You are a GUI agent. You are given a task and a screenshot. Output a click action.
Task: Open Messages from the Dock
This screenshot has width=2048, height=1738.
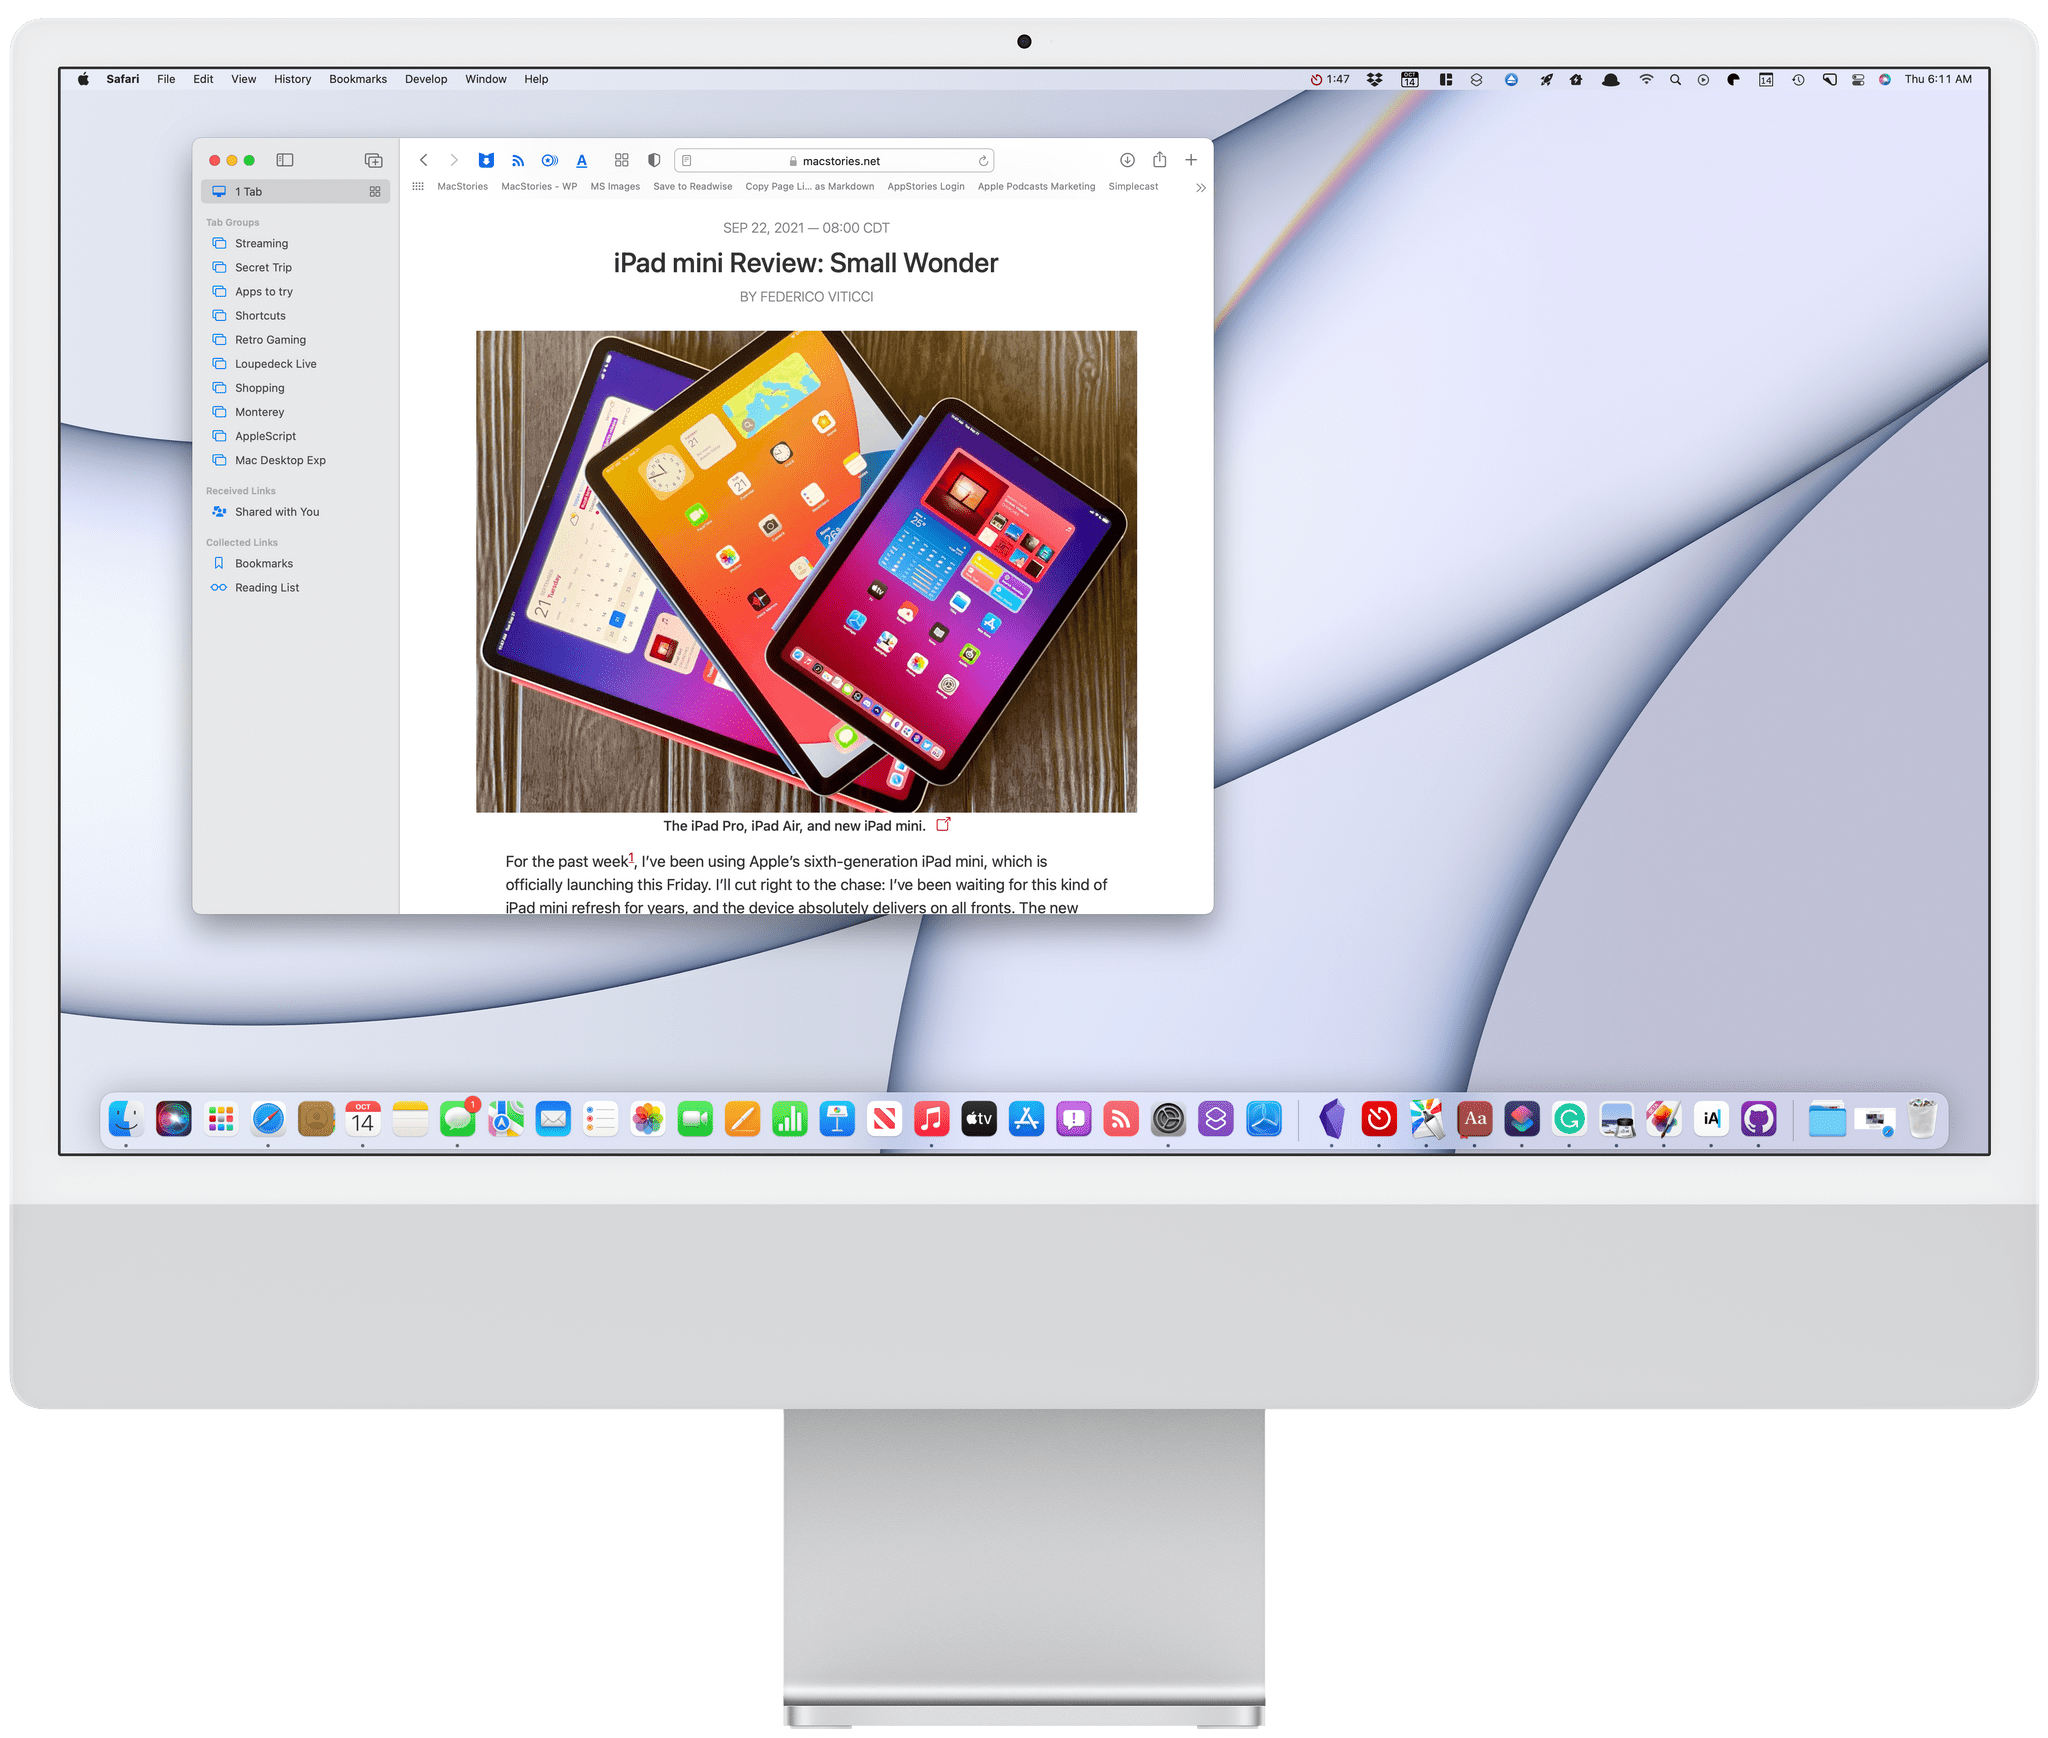click(x=458, y=1119)
